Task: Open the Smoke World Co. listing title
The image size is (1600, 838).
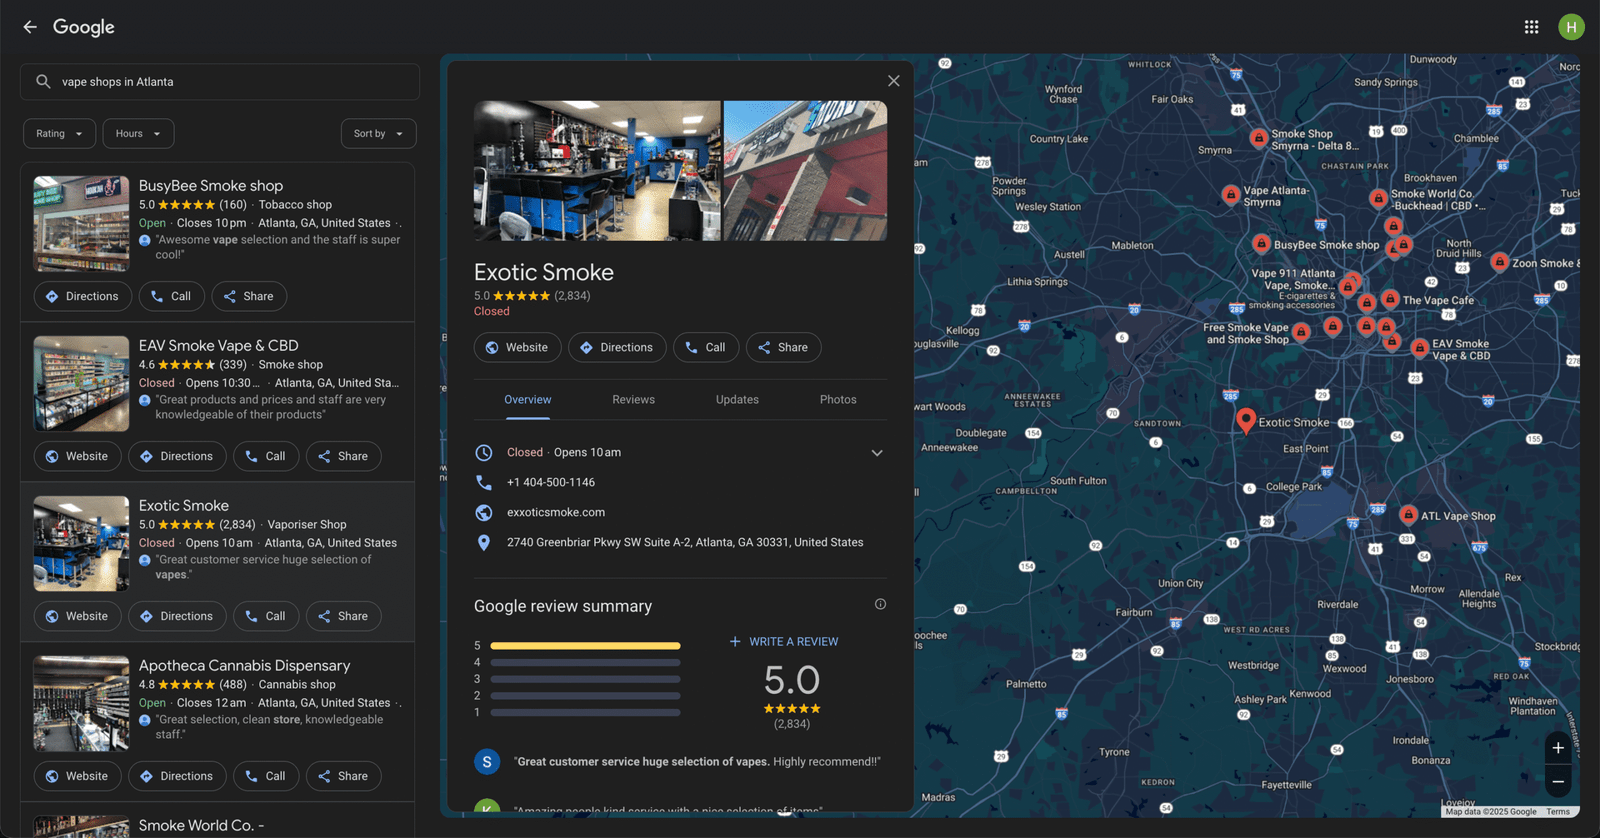Action: pyautogui.click(x=201, y=826)
